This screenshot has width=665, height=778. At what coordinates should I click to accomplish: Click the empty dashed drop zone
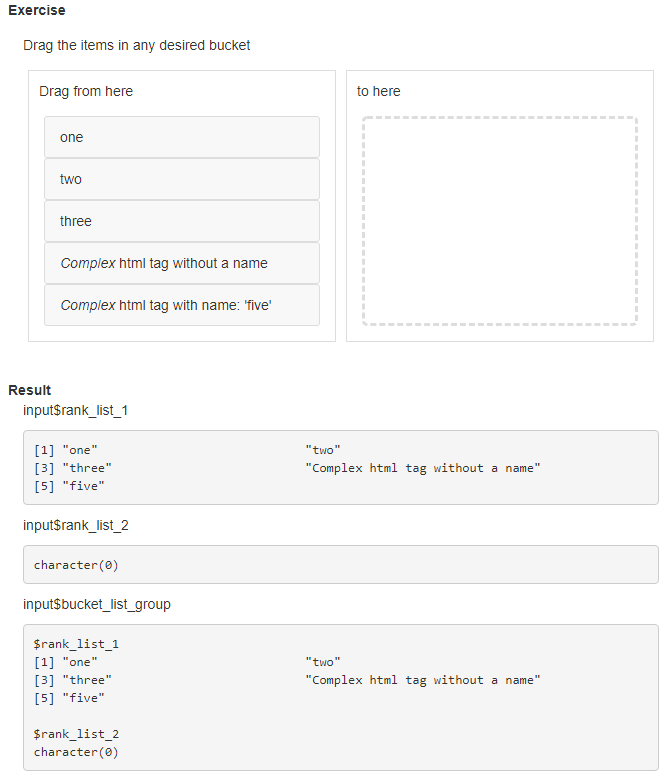(x=499, y=221)
